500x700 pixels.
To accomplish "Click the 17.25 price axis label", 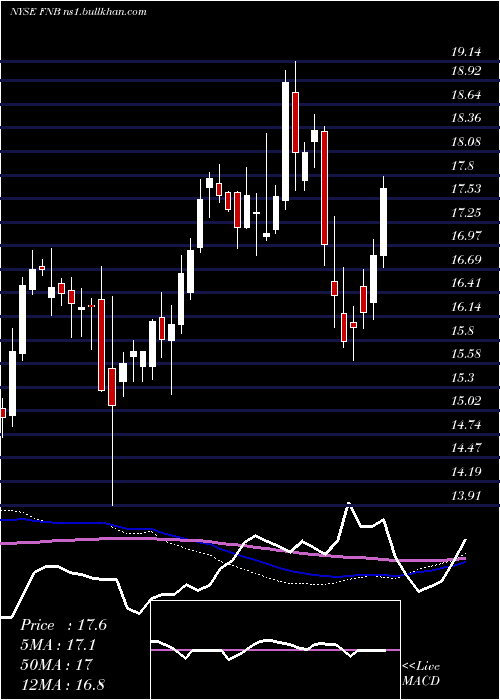I will [x=466, y=212].
